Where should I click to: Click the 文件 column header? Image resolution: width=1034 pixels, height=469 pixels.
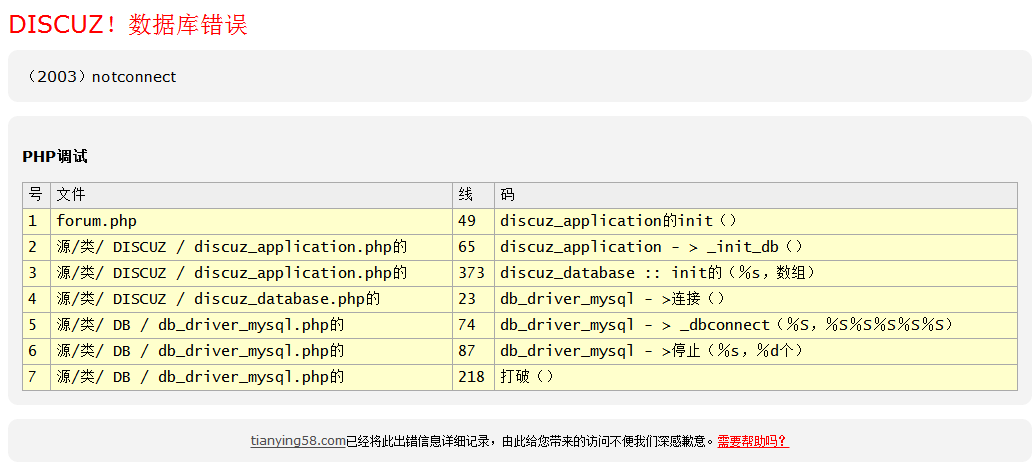[251, 195]
